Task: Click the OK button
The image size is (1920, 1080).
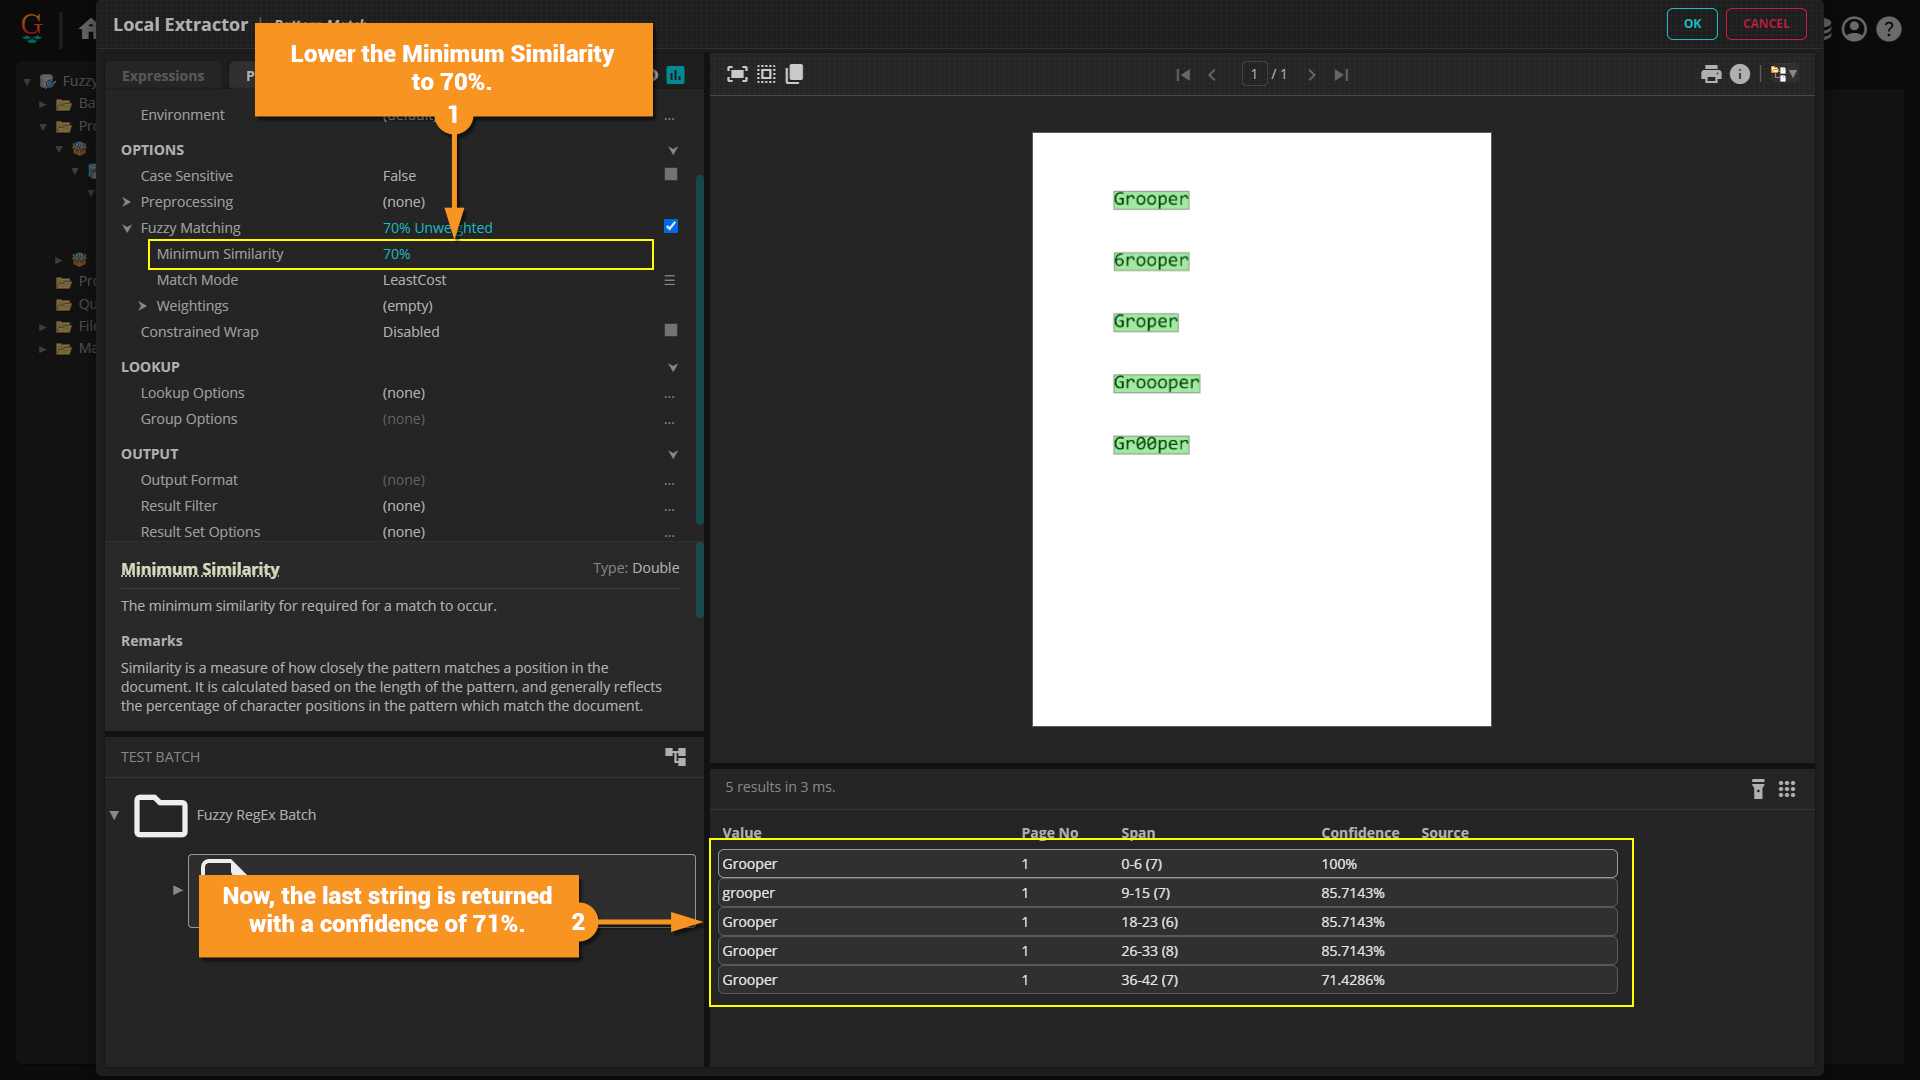Action: (1692, 24)
